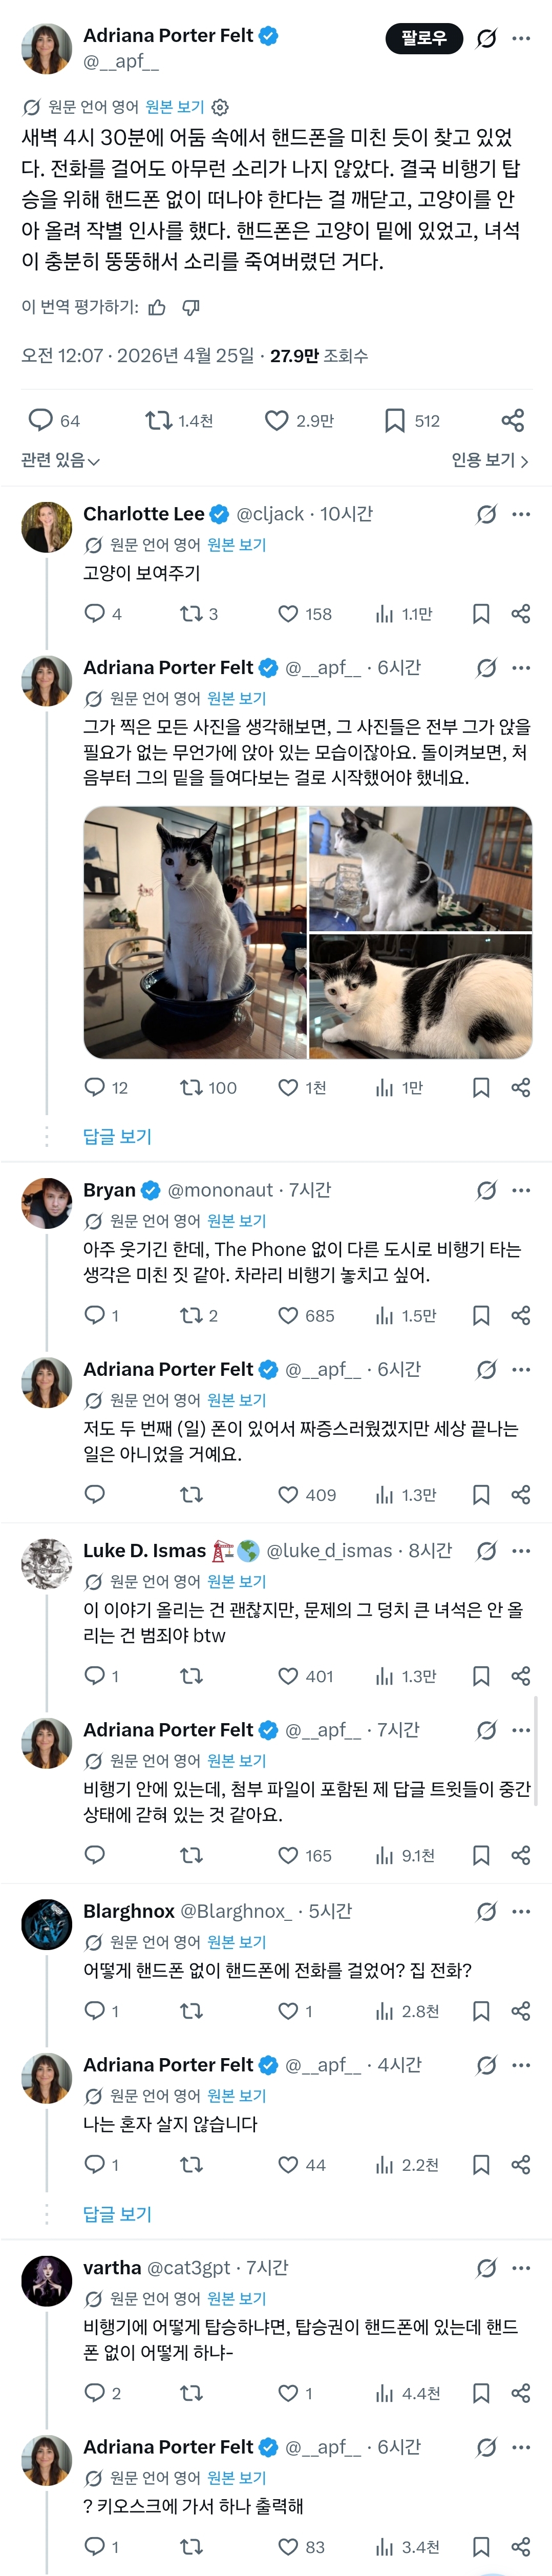Show original text of Charlotte Lee's reply
Image resolution: width=552 pixels, height=2576 pixels.
(236, 545)
